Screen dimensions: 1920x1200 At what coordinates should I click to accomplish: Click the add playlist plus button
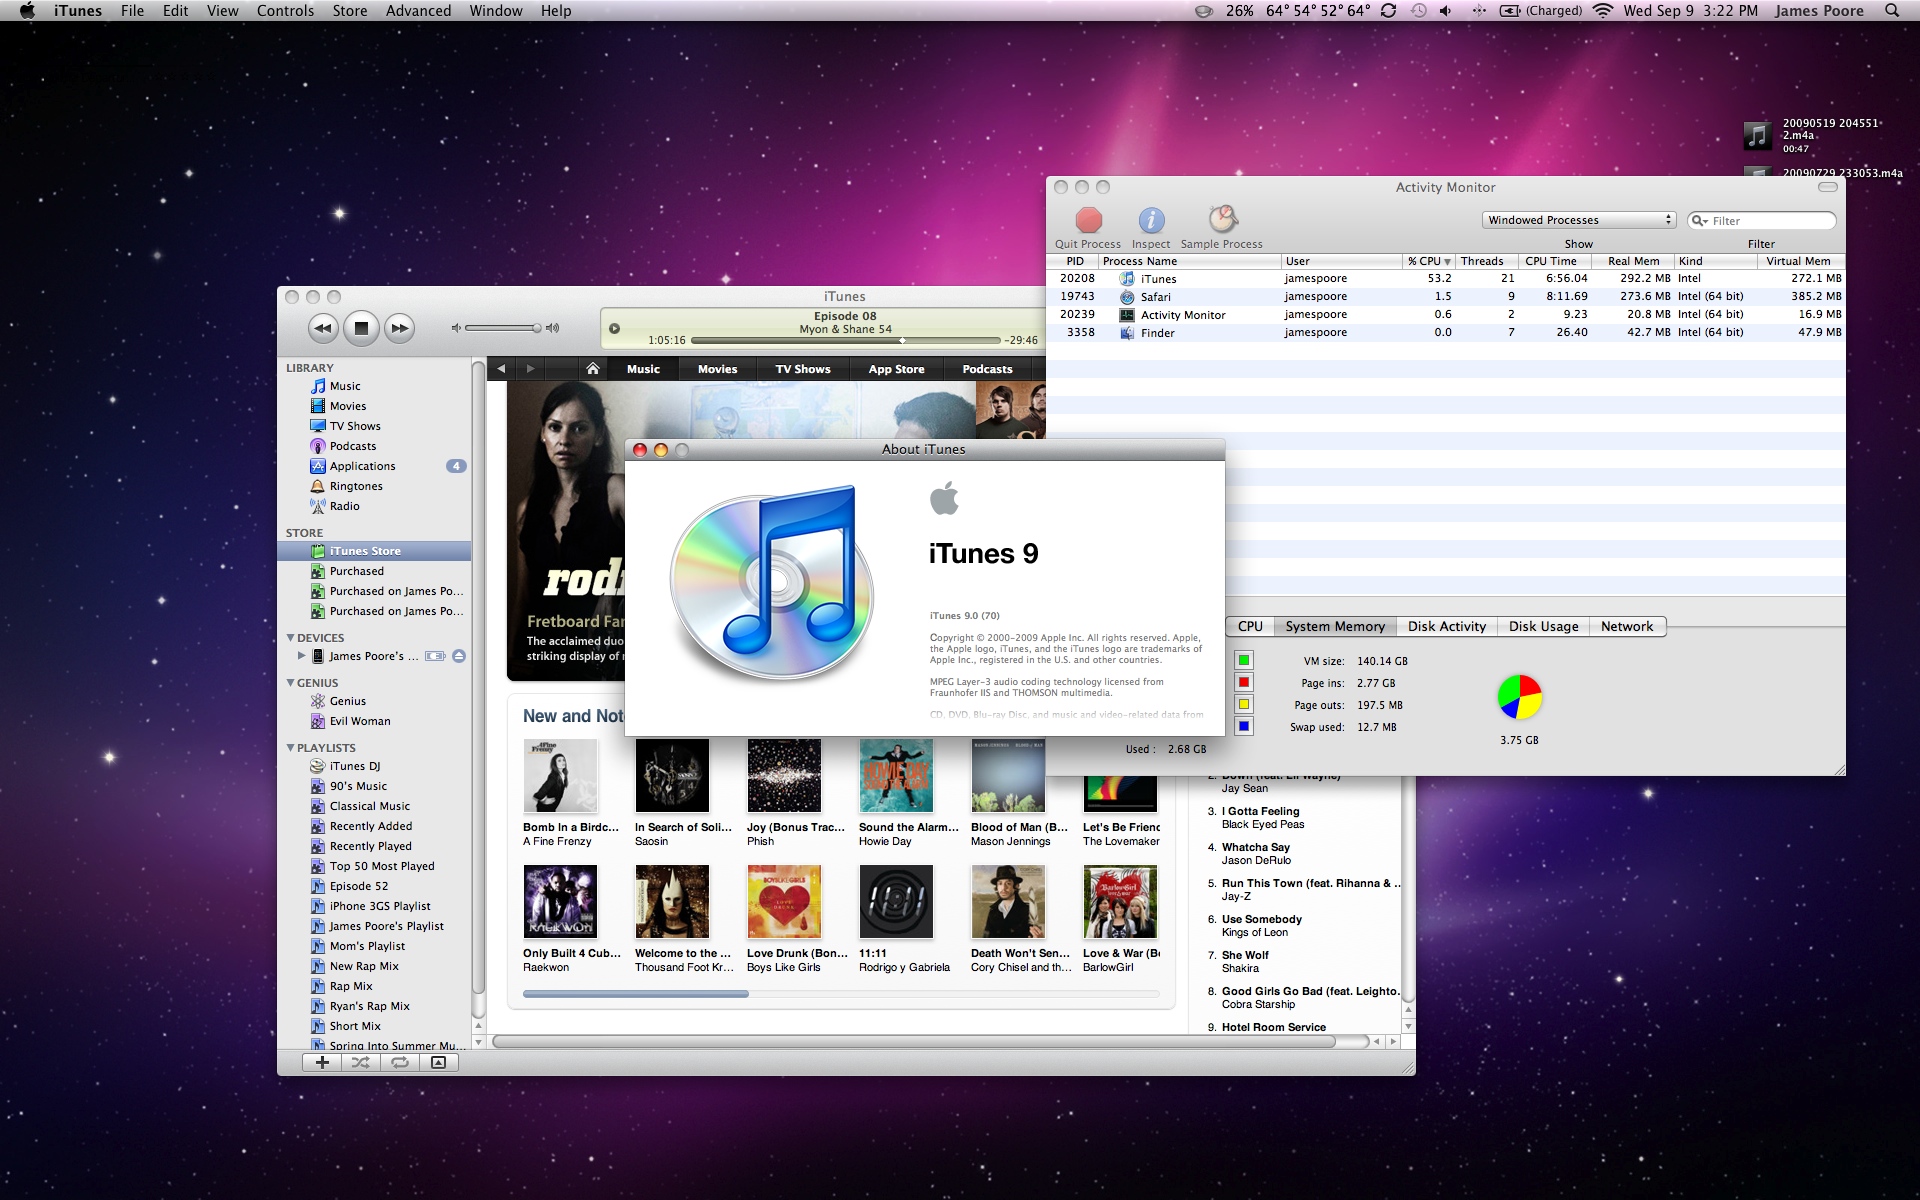[x=322, y=1063]
